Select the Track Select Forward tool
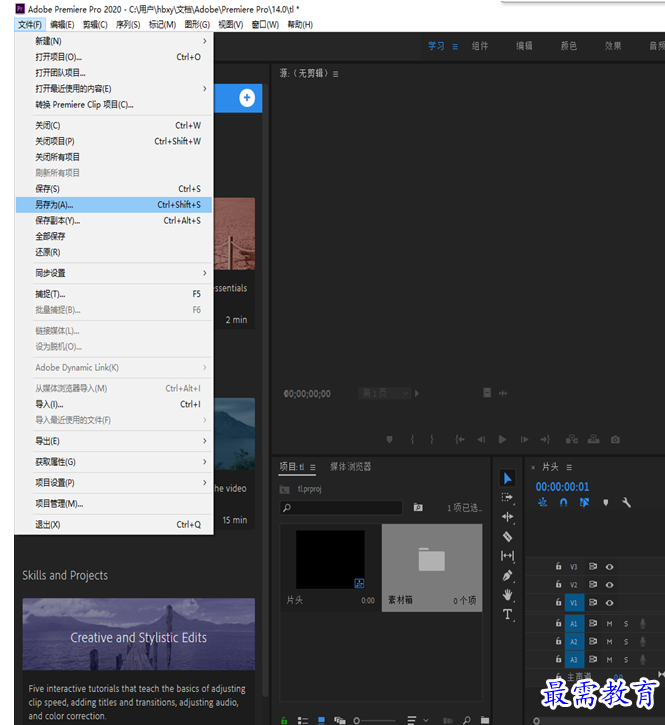The width and height of the screenshot is (665, 725). coord(507,498)
